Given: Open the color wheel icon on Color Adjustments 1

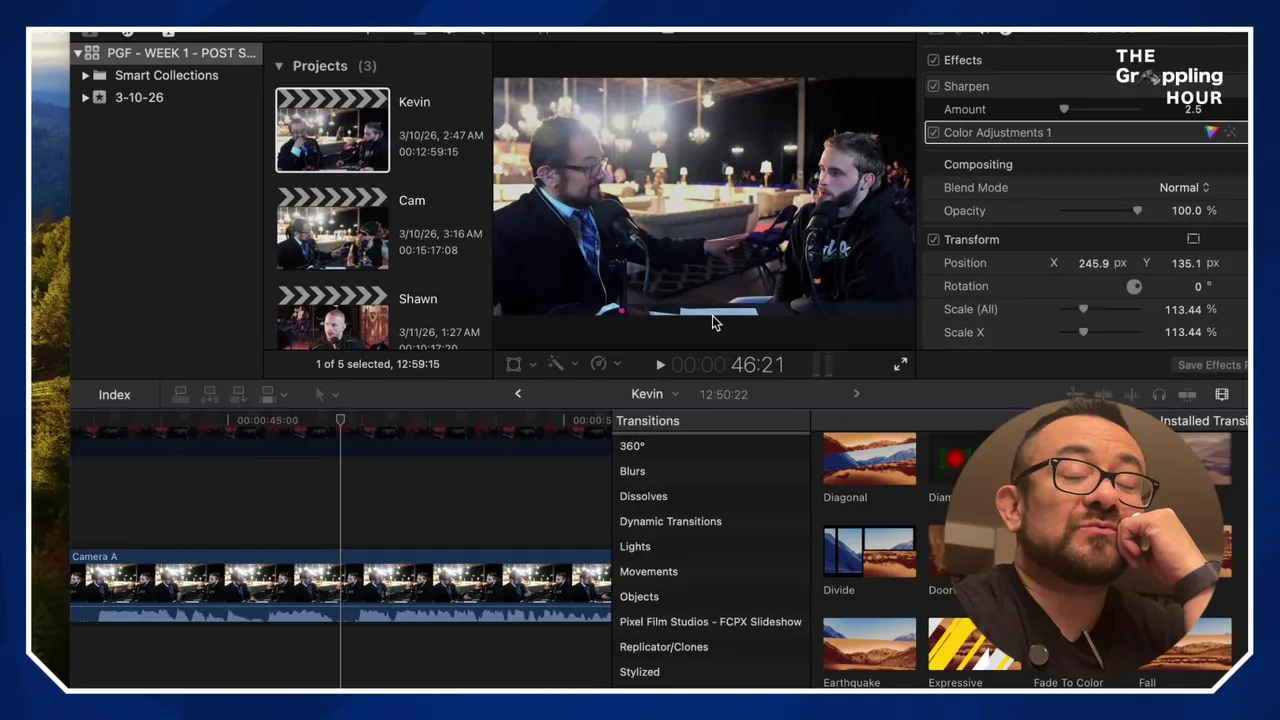Looking at the screenshot, I should click(1212, 132).
